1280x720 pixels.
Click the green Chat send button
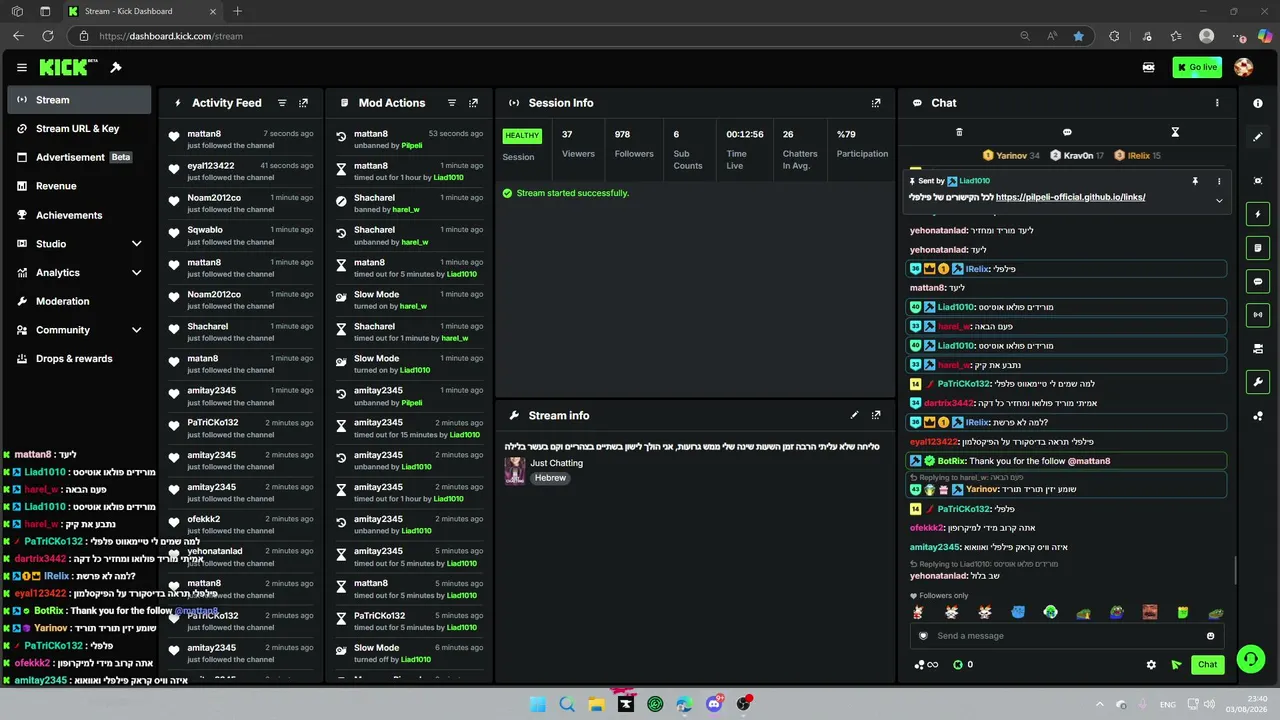click(1208, 665)
